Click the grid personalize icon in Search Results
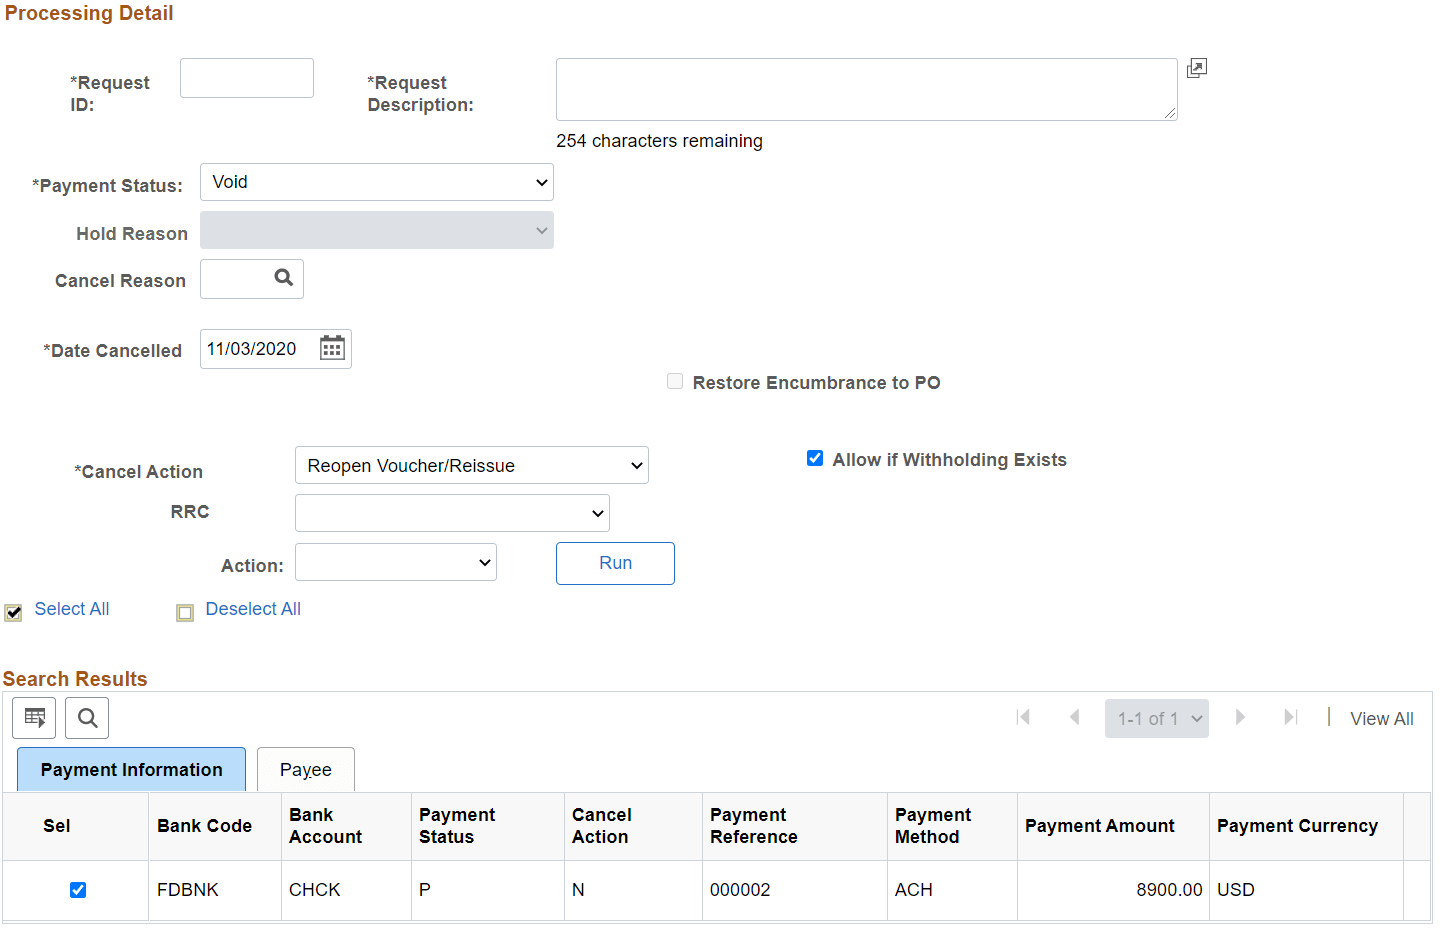The width and height of the screenshot is (1441, 938). (x=34, y=717)
